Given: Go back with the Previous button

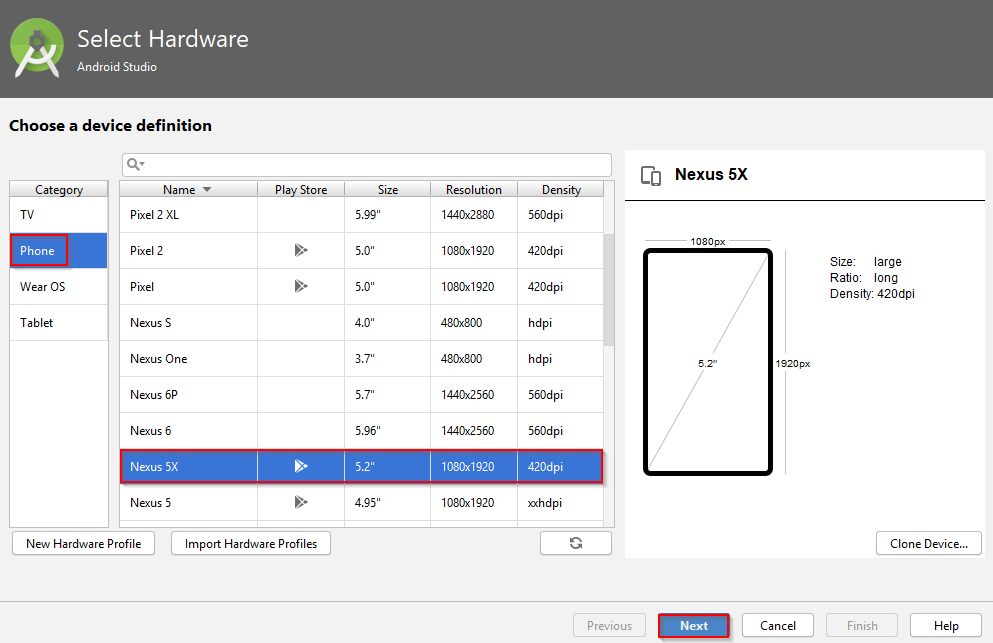Looking at the screenshot, I should click(x=609, y=625).
